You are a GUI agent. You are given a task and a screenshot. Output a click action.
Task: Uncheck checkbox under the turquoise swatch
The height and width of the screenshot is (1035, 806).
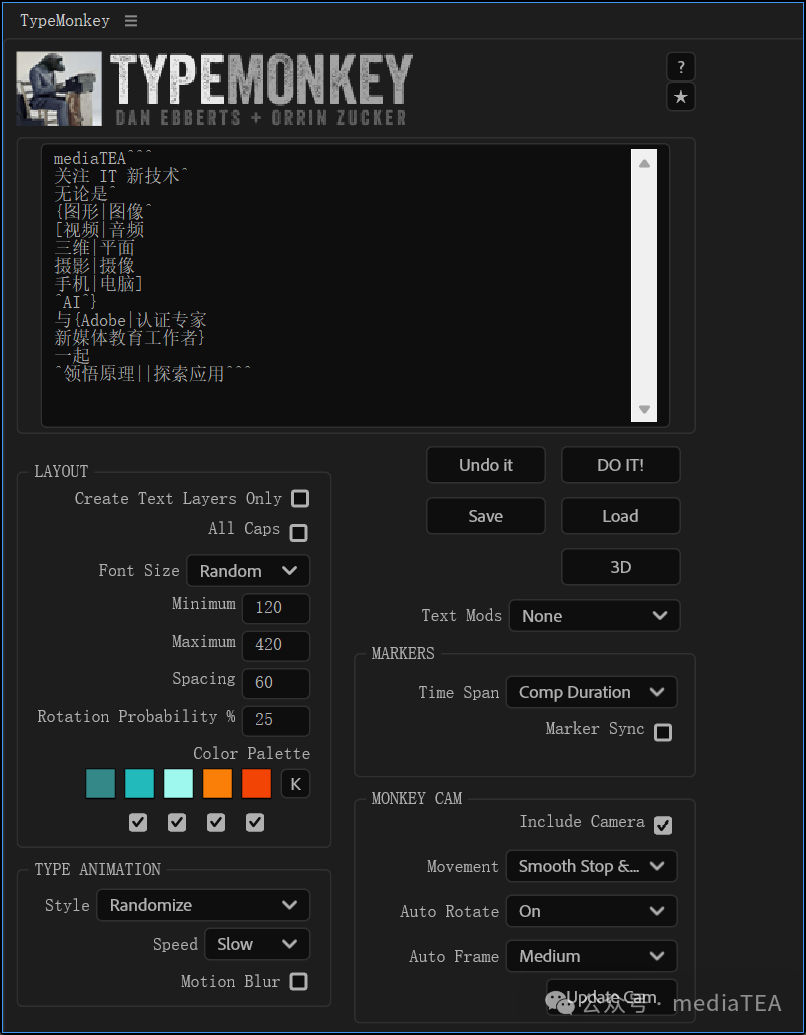pyautogui.click(x=138, y=822)
